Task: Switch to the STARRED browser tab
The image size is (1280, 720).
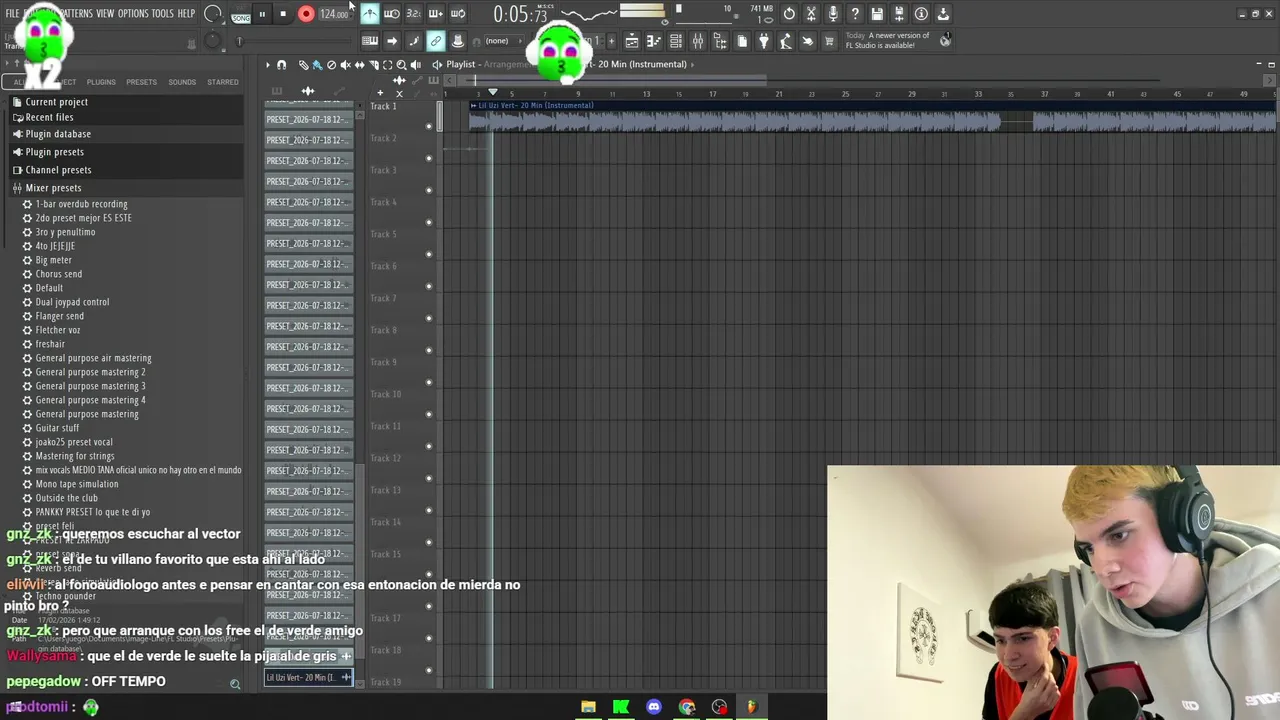Action: point(223,82)
